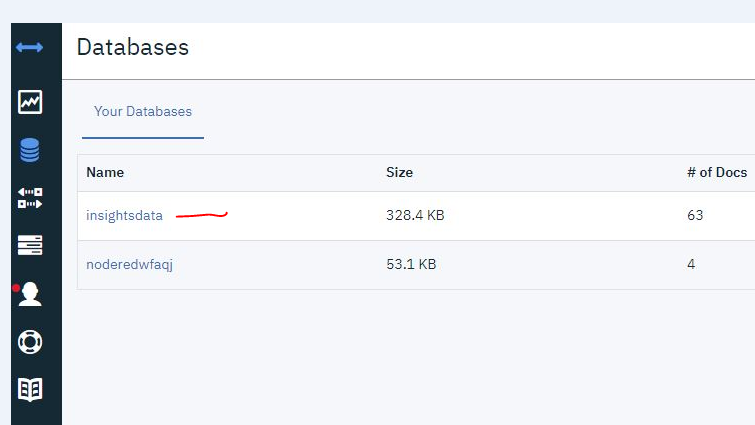Viewport: 755px width, 425px height.
Task: Click the 63 docs count for insightsdata
Action: pos(695,215)
